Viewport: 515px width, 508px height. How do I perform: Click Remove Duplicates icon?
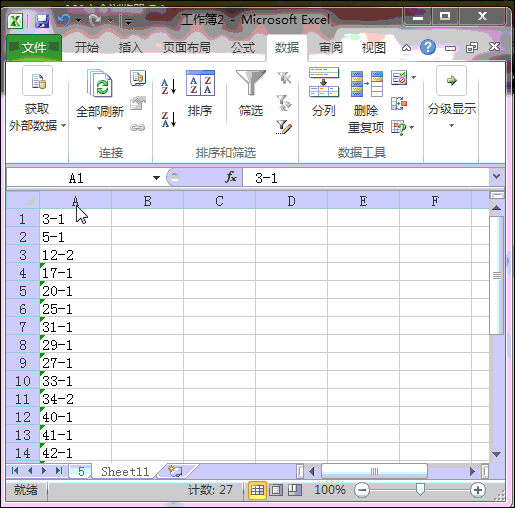coord(367,83)
